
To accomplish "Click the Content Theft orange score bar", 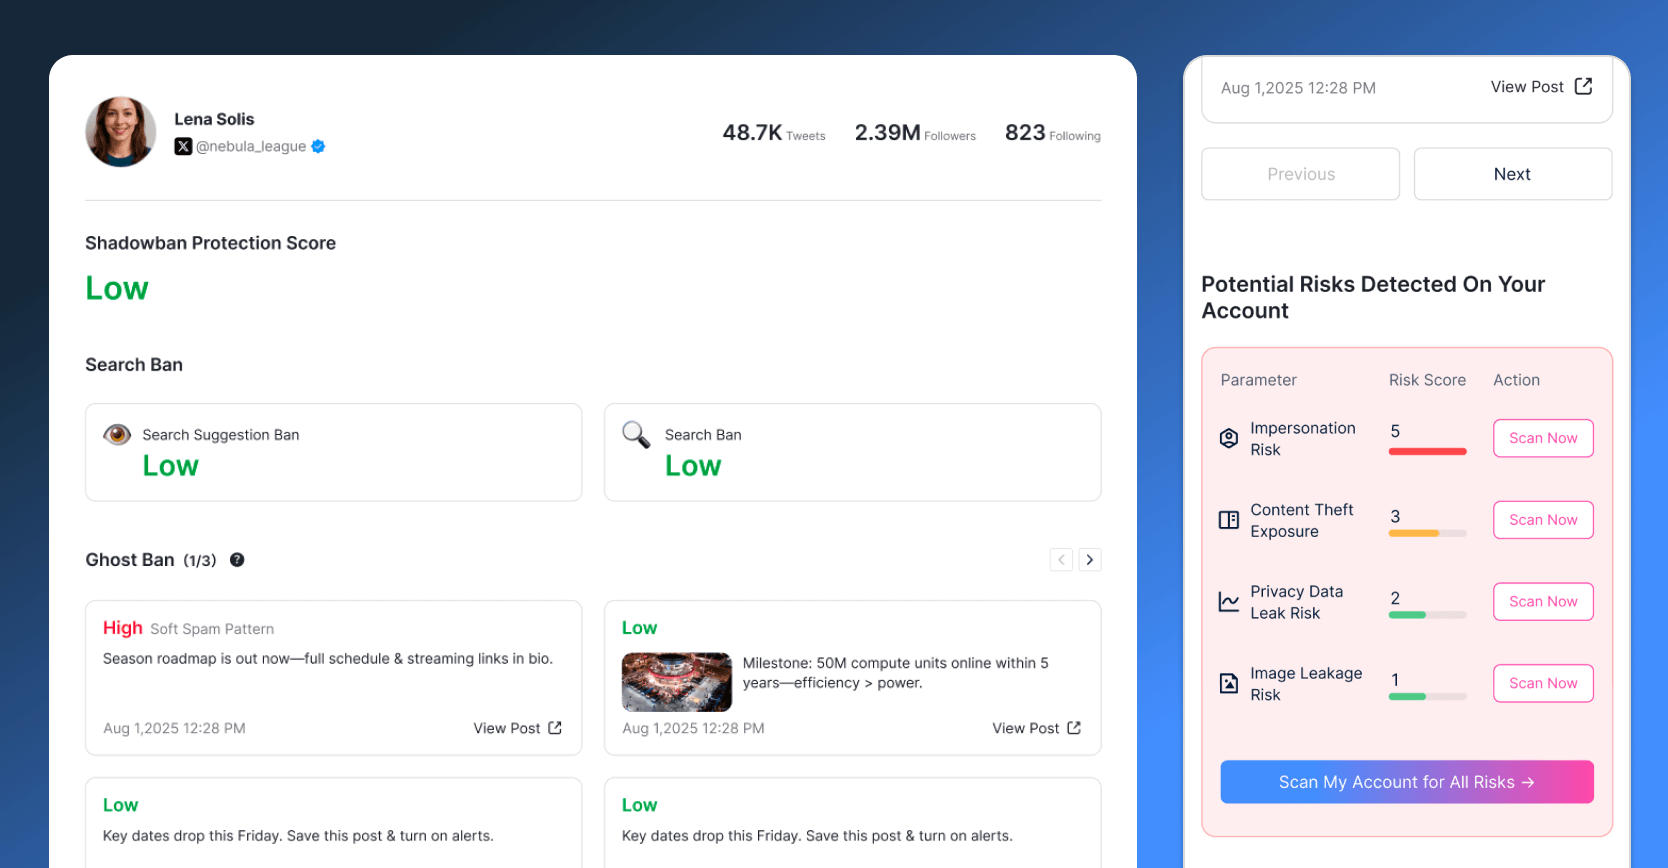I will pyautogui.click(x=1428, y=534).
